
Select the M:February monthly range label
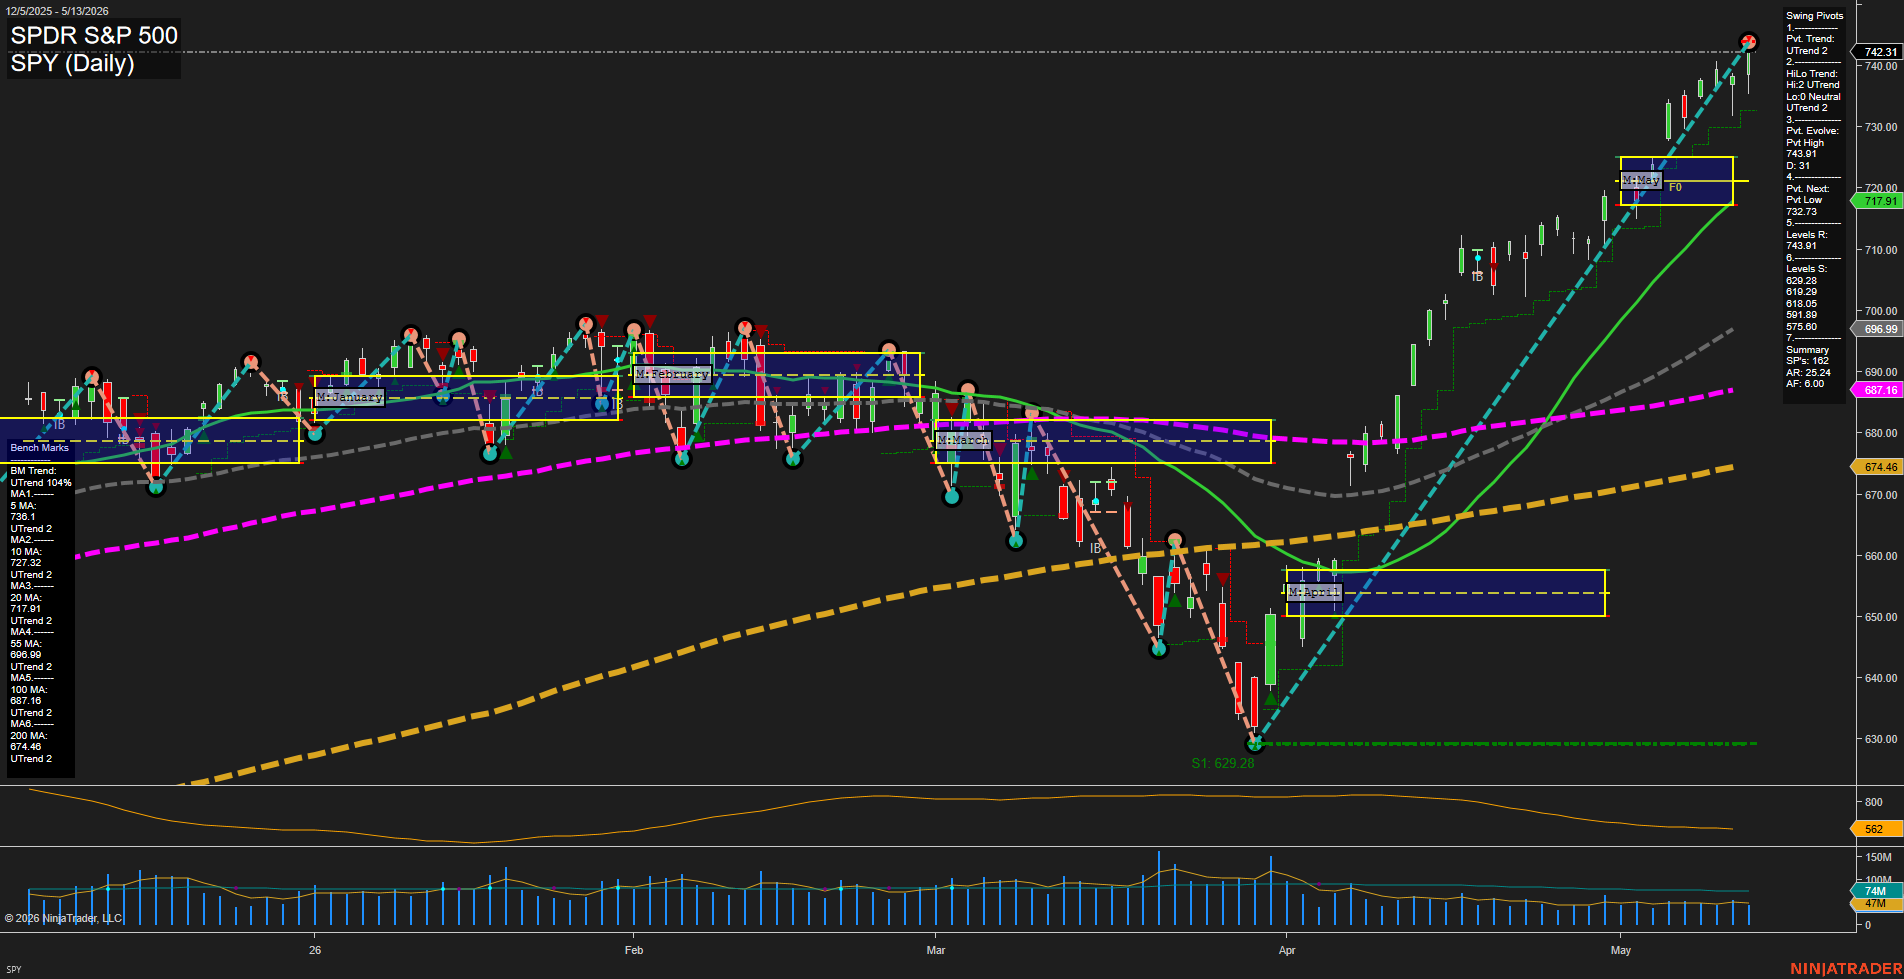point(672,374)
